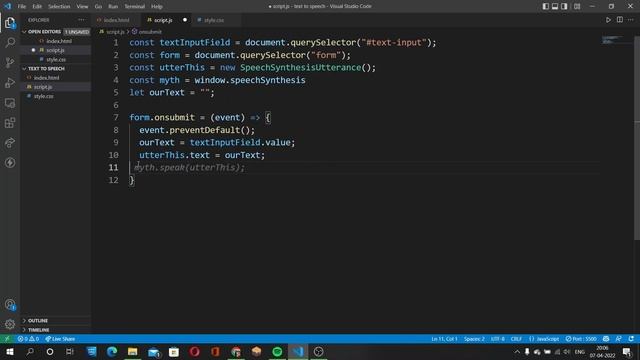
Task: Select style.css under Open Editors
Action: (56, 60)
